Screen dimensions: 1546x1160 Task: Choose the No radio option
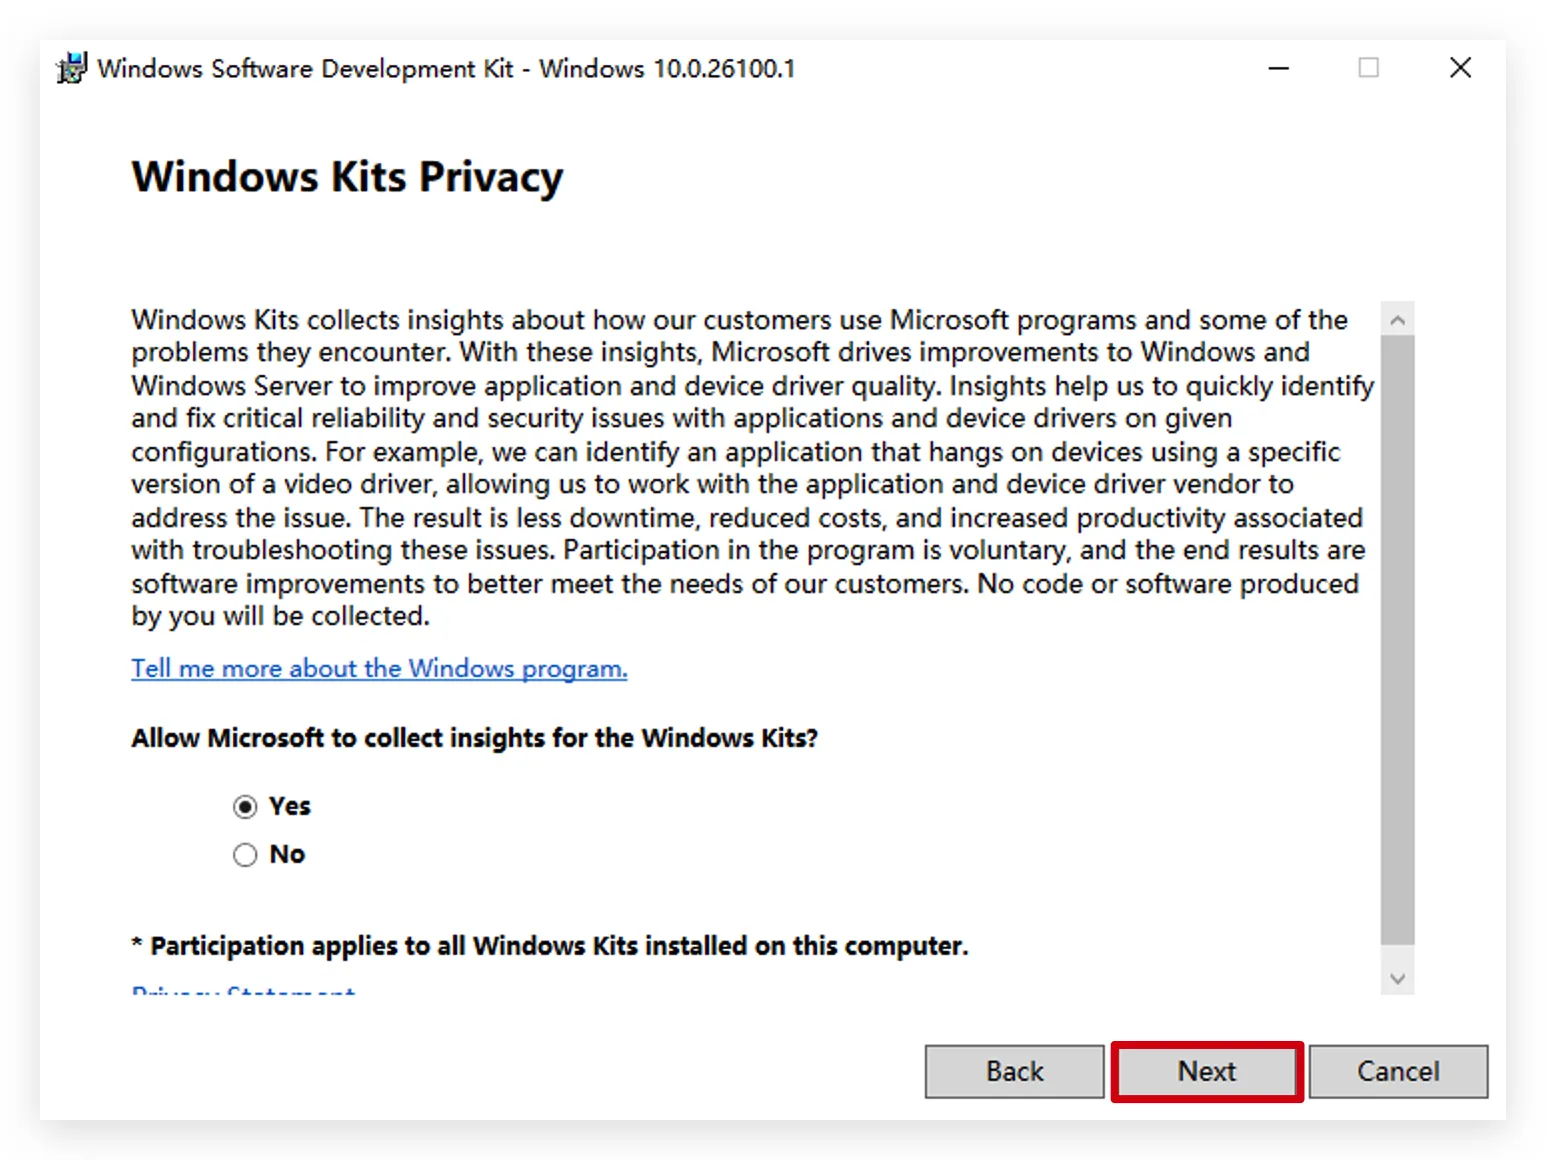pos(245,855)
